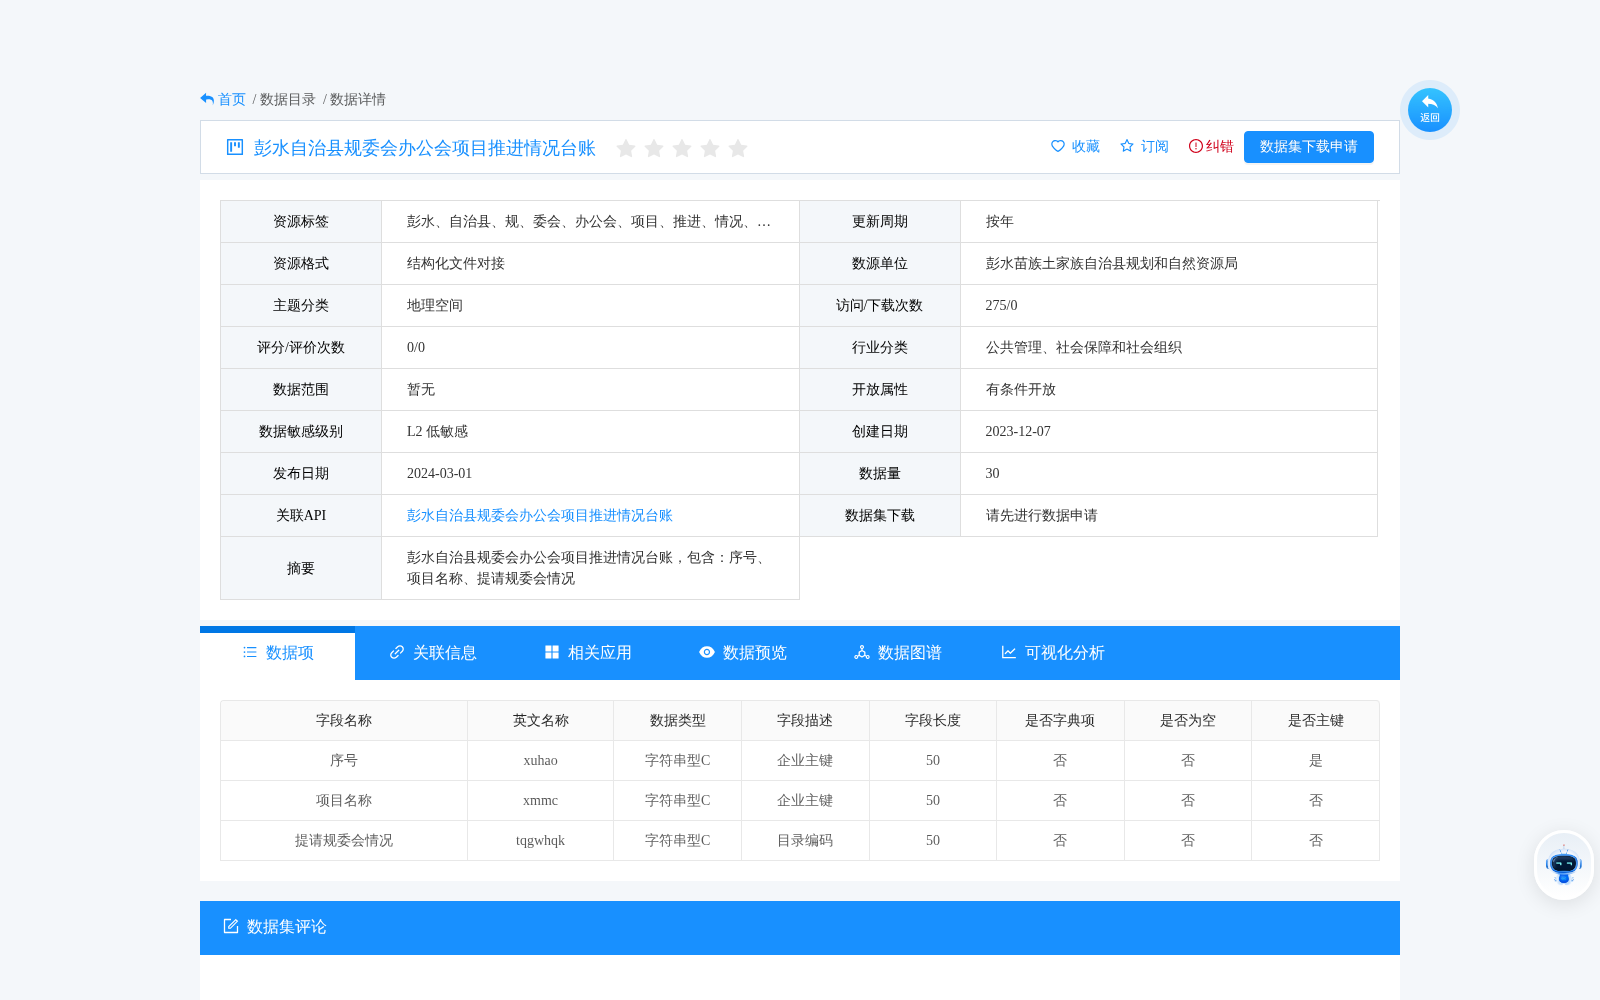Screen dimensions: 1600x1000
Task: Go to 数据目录 breadcrumb
Action: pos(288,99)
